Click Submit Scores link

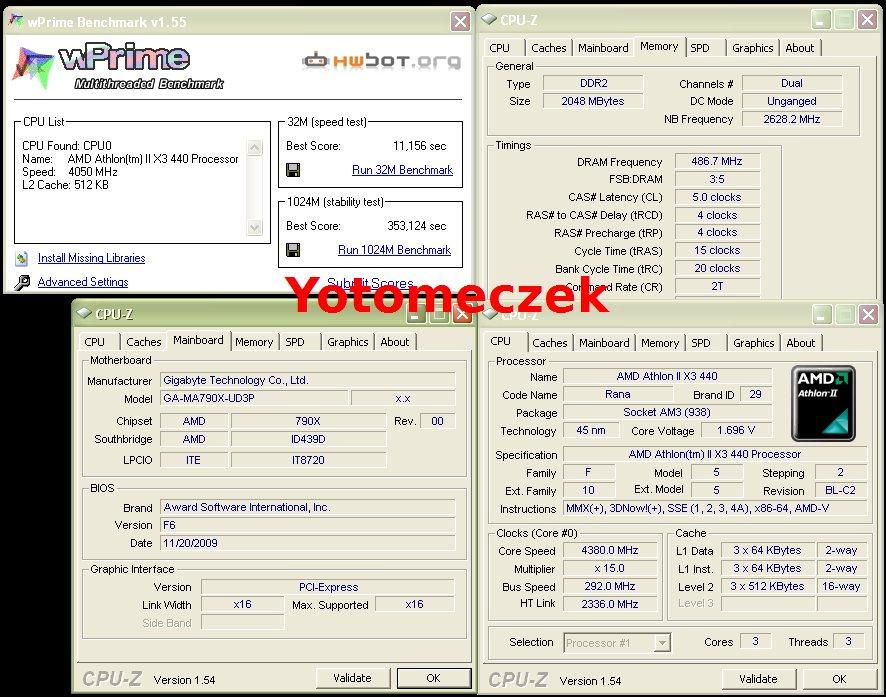point(370,283)
